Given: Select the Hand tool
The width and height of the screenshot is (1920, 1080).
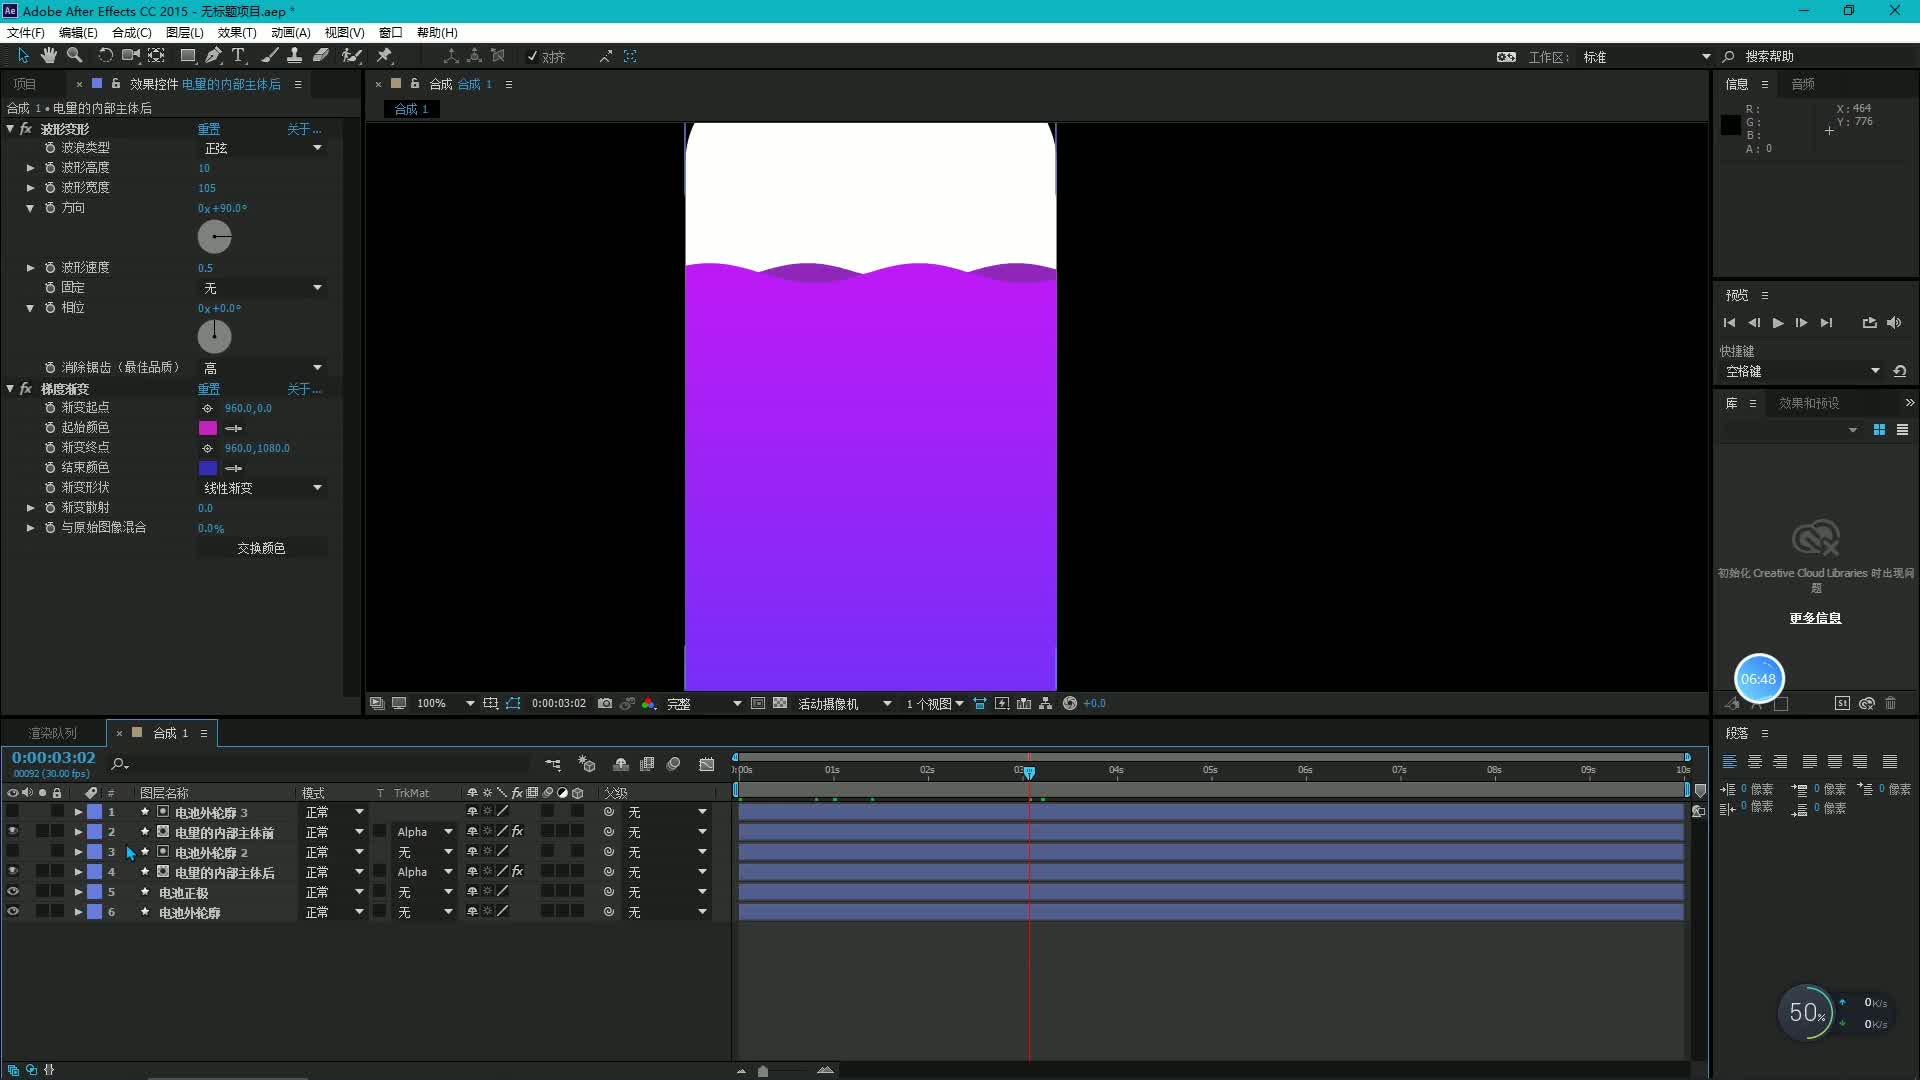Looking at the screenshot, I should click(48, 56).
